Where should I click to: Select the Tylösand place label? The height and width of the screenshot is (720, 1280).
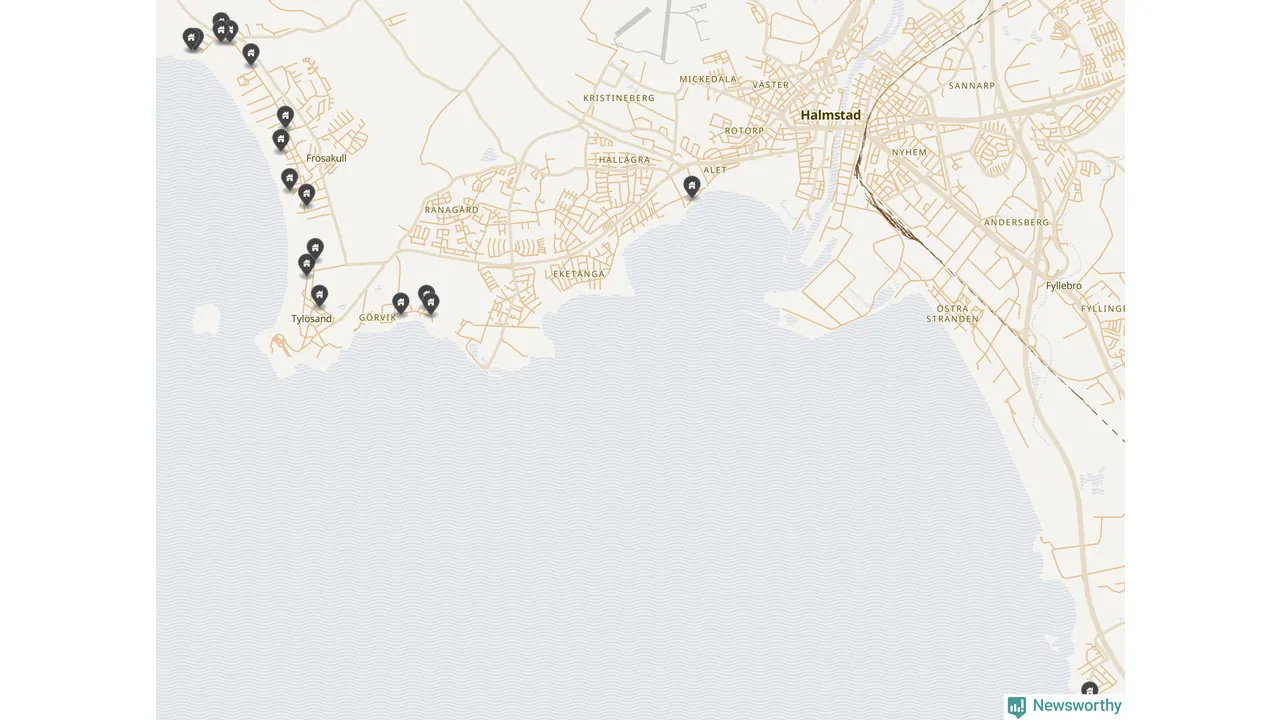311,319
